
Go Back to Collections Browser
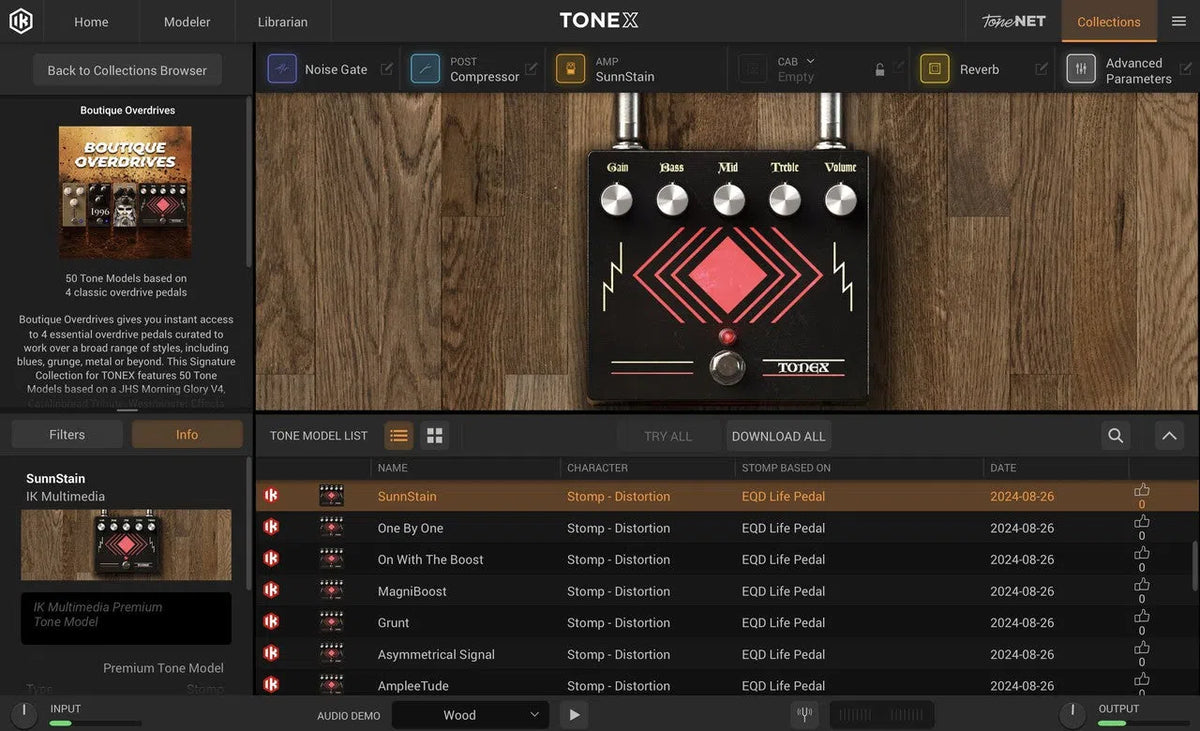pos(126,70)
